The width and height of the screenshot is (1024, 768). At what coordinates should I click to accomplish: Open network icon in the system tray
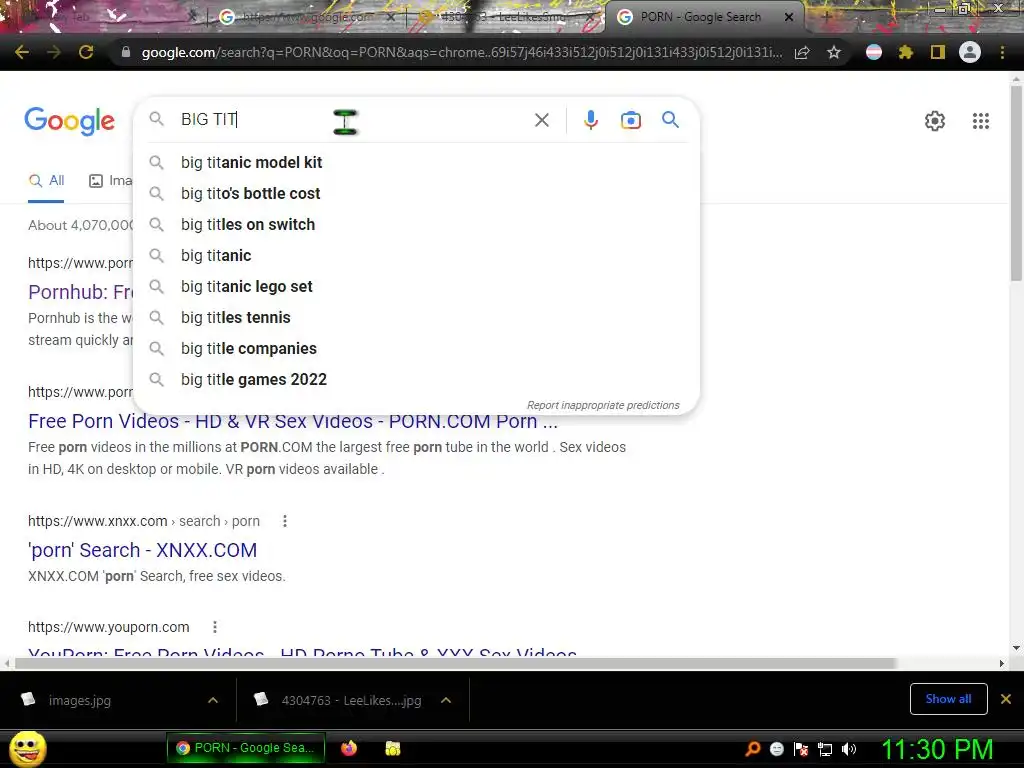point(825,749)
